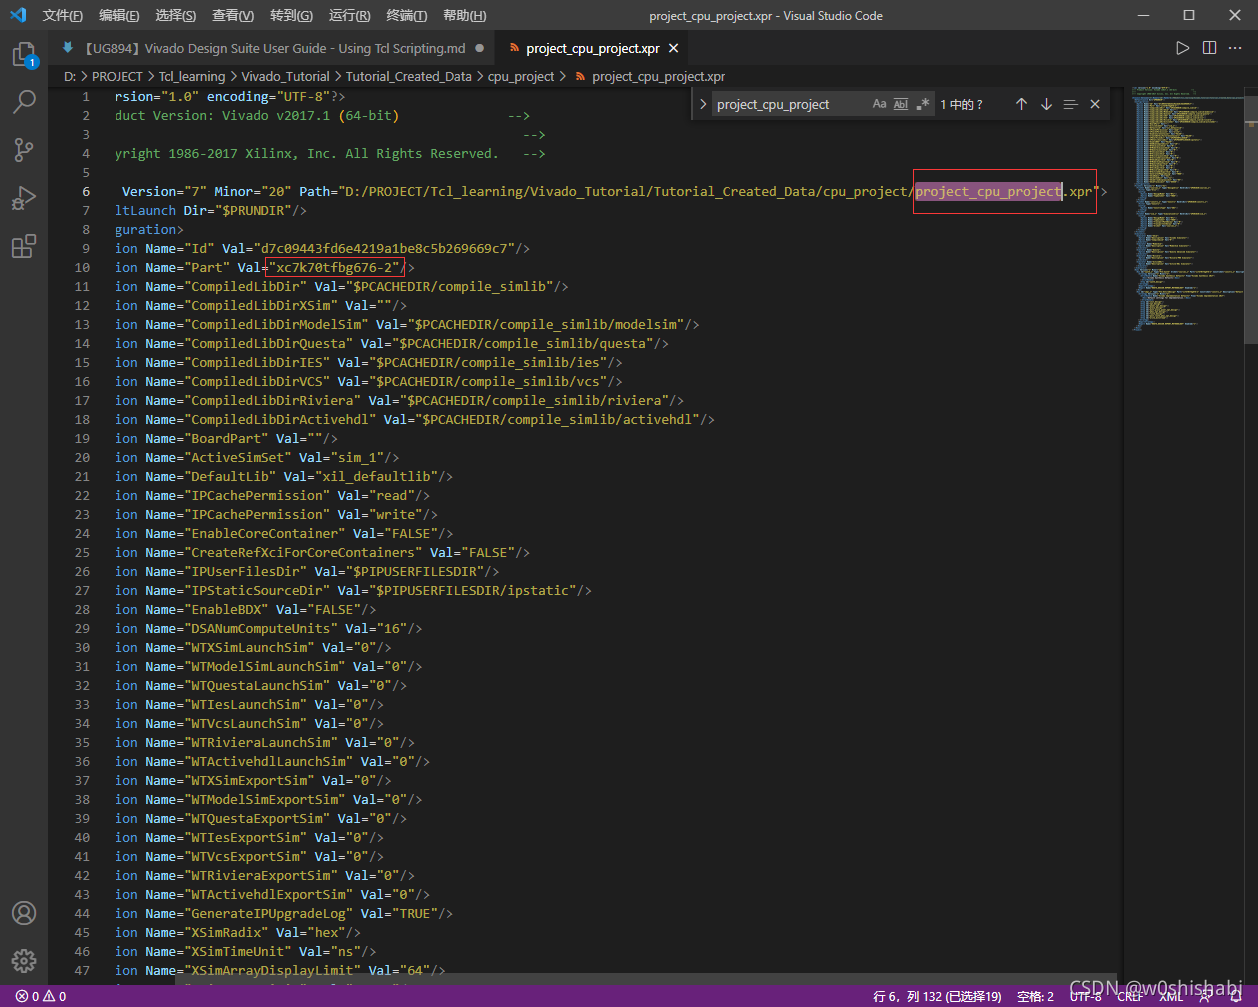
Task: Close the project_cpu_project.xpr tab
Action: (674, 48)
